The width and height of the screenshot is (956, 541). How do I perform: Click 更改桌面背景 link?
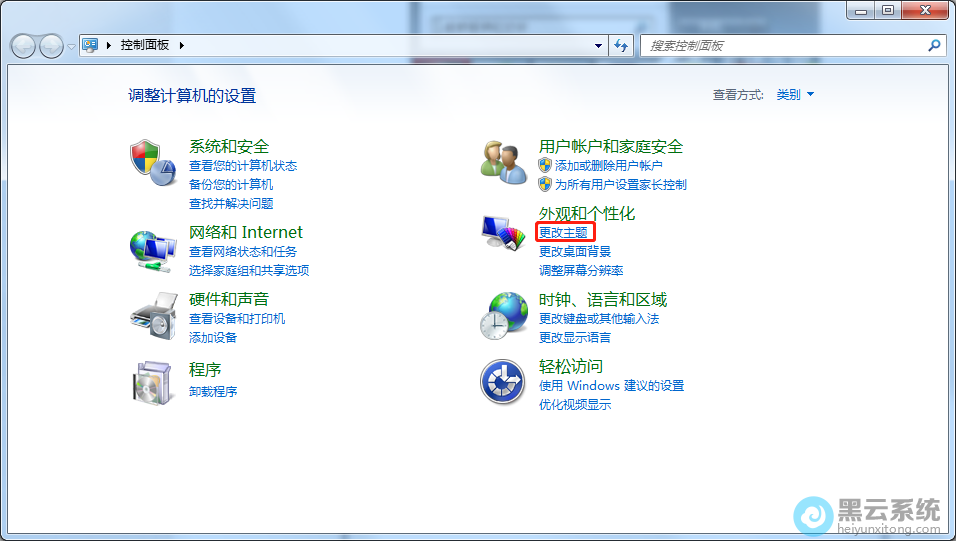pyautogui.click(x=575, y=252)
